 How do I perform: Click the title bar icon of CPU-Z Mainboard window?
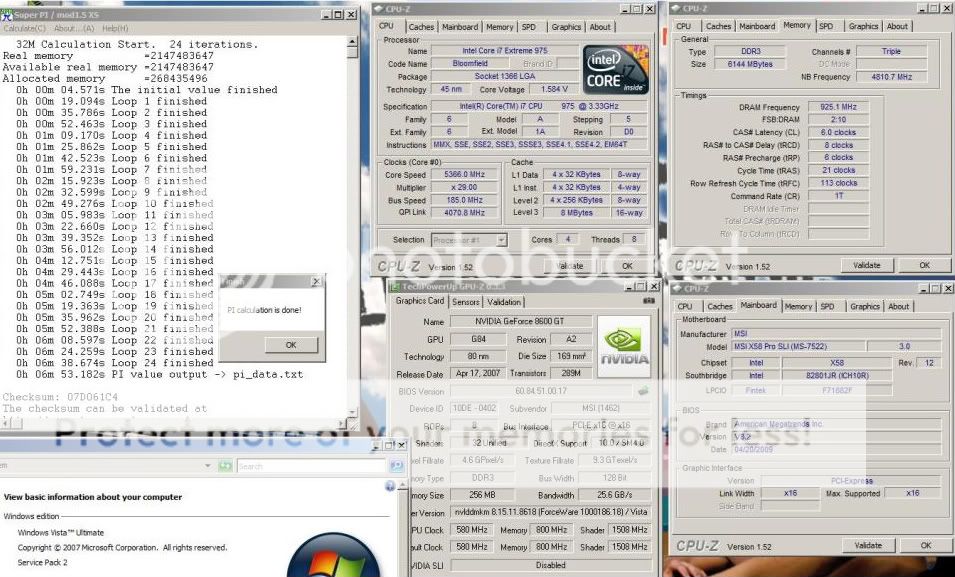[x=676, y=288]
